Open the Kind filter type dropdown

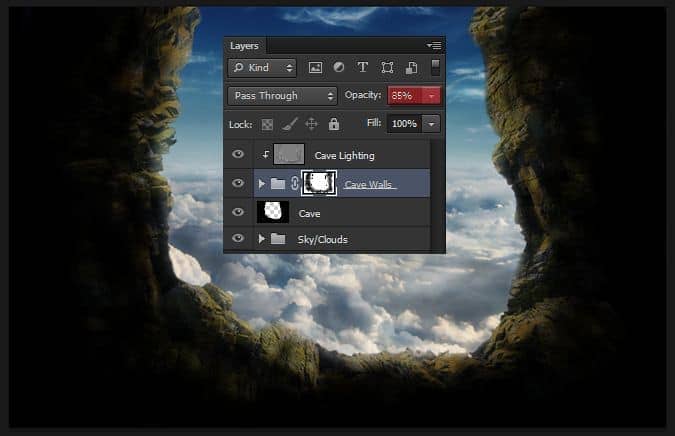pos(262,68)
